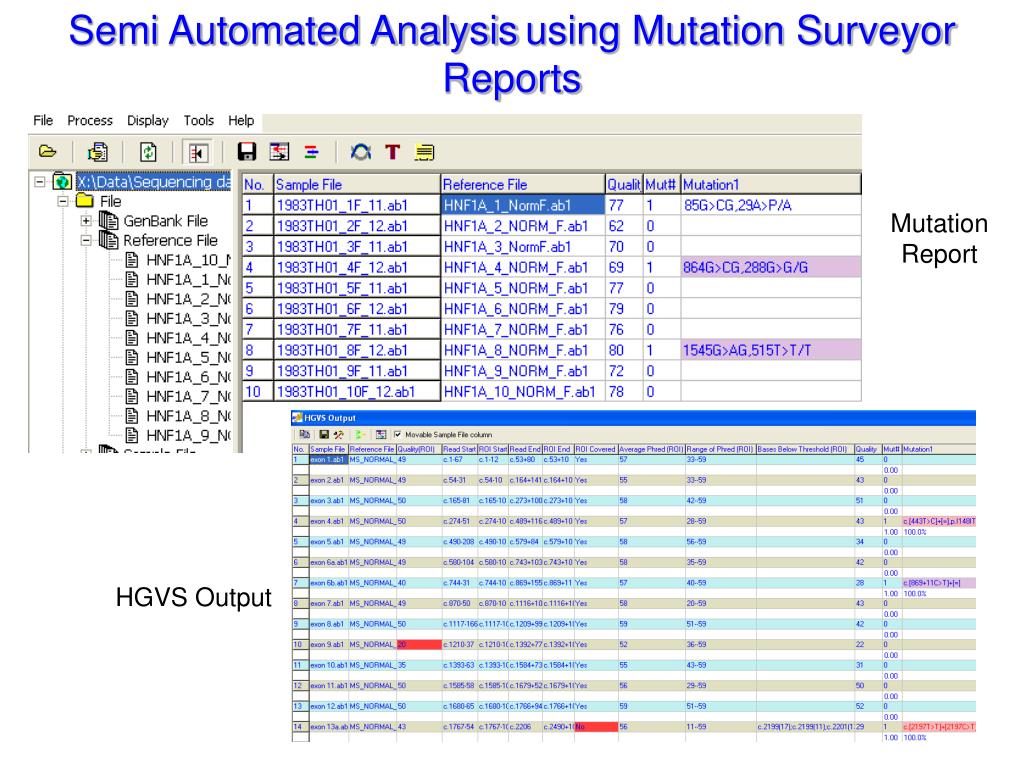
Task: Click the save icon in HGVS Output toolbar
Action: click(x=324, y=434)
